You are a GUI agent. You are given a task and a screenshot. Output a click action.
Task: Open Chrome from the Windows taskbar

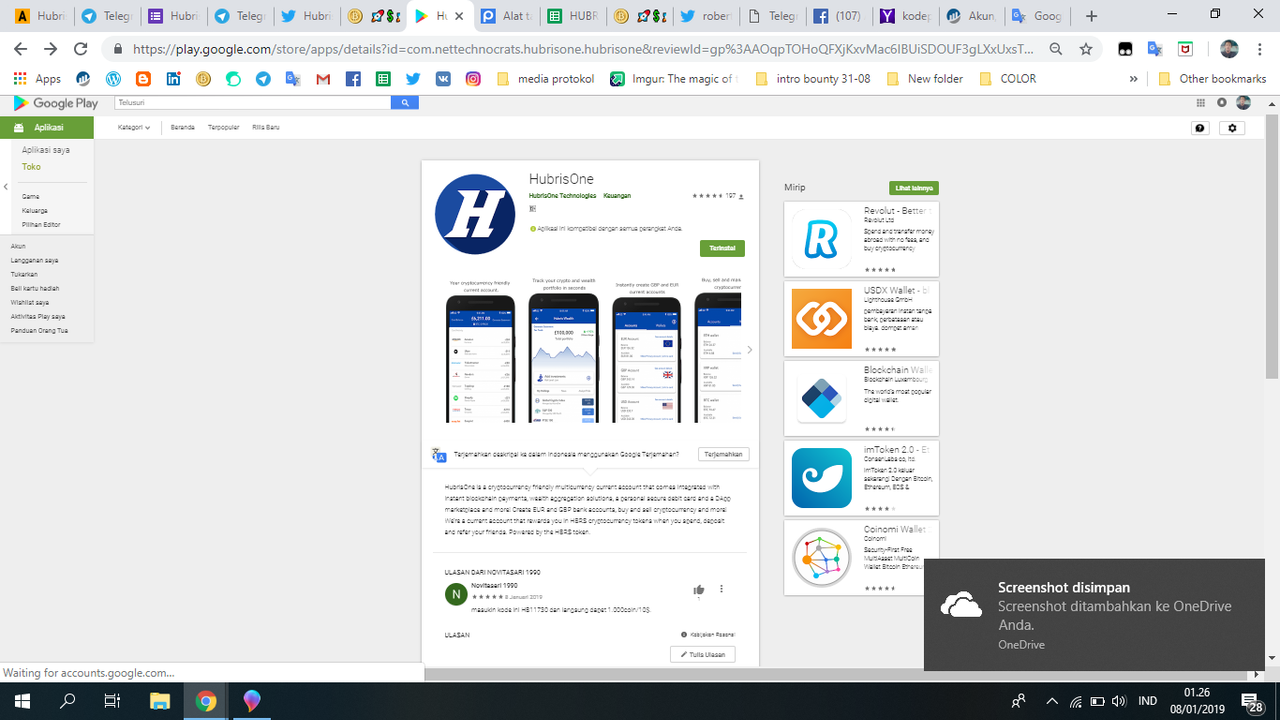[206, 701]
